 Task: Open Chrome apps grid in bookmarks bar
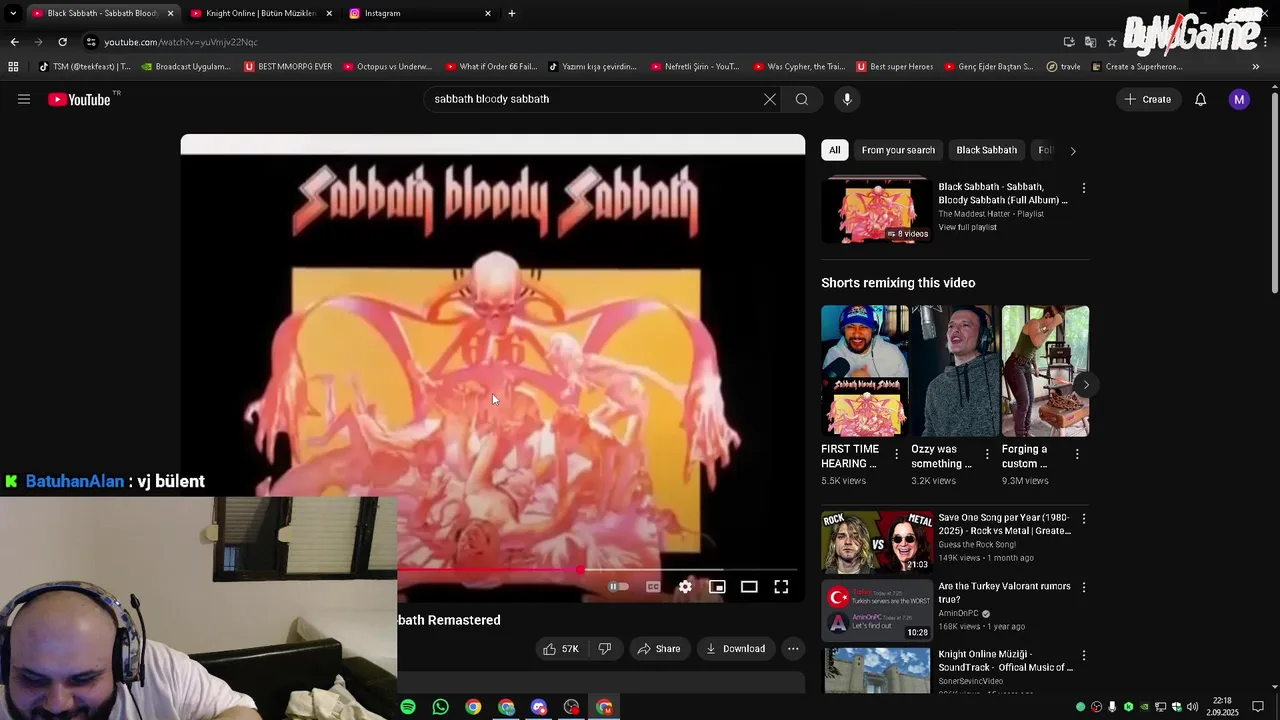pos(13,67)
